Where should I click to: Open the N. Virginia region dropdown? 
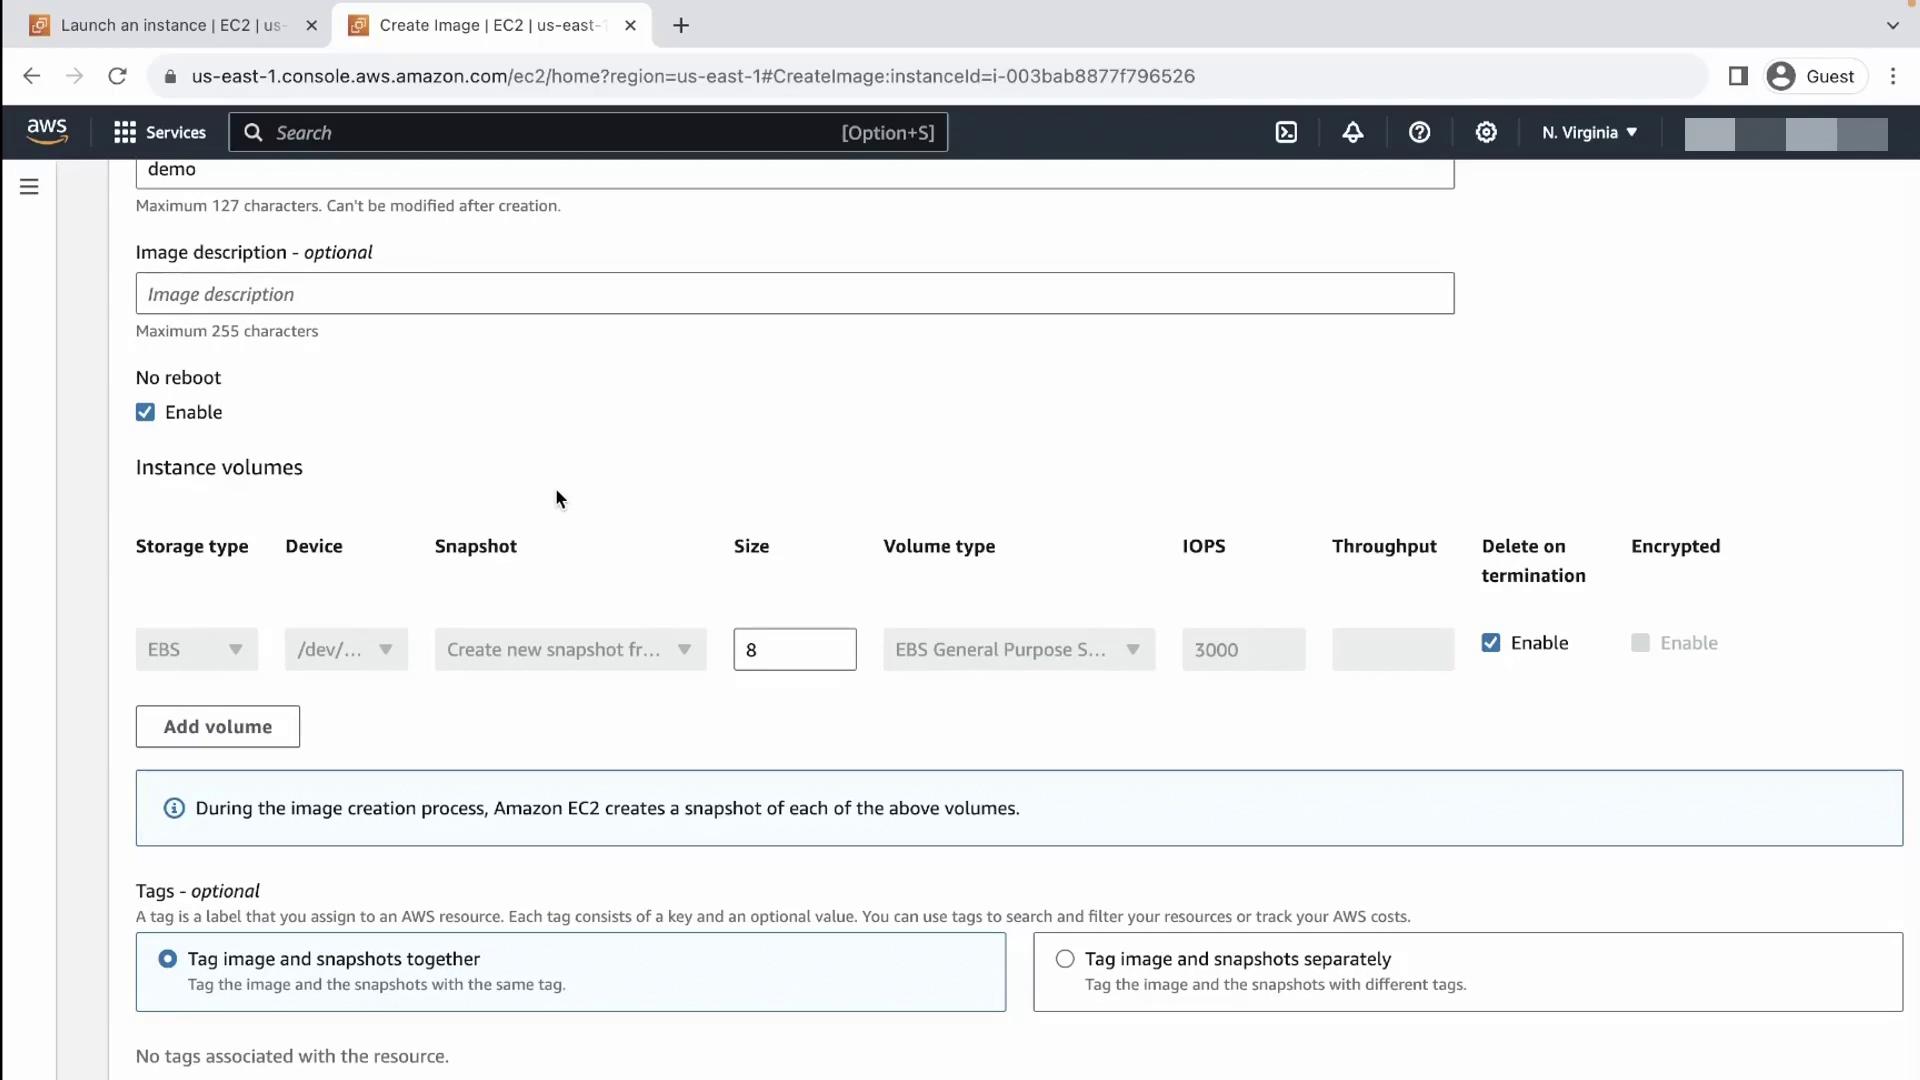pyautogui.click(x=1589, y=132)
